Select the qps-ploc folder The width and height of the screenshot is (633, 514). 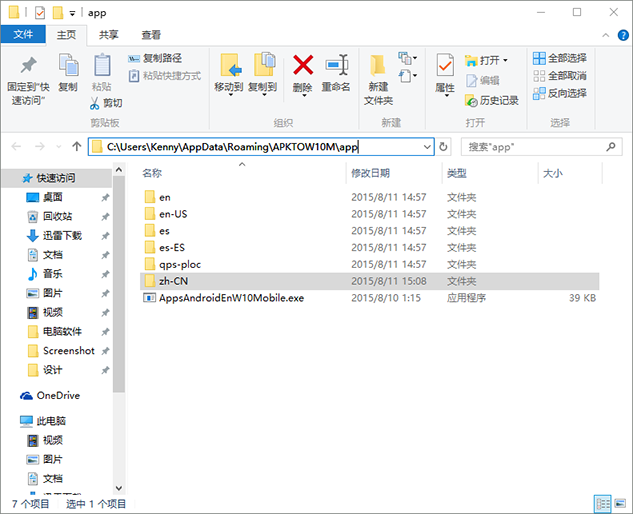(x=369, y=264)
